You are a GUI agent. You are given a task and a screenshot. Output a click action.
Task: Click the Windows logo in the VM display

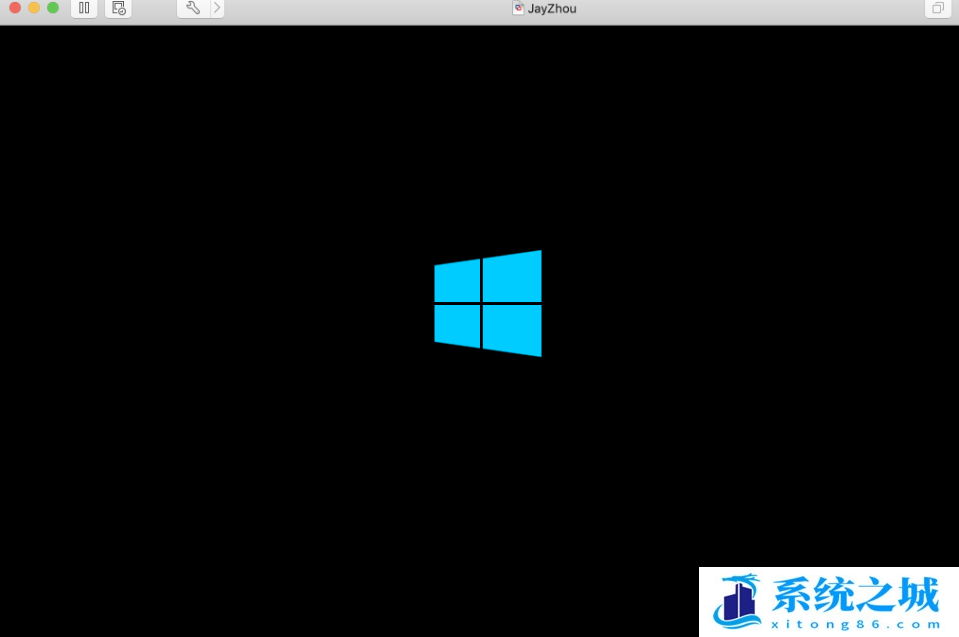point(488,303)
